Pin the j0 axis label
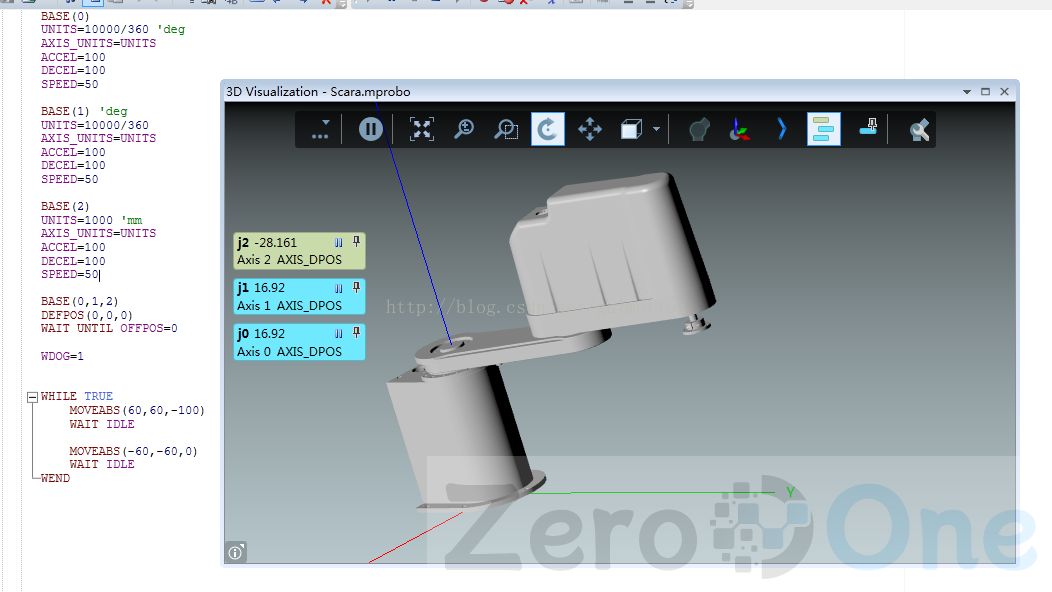 [356, 333]
